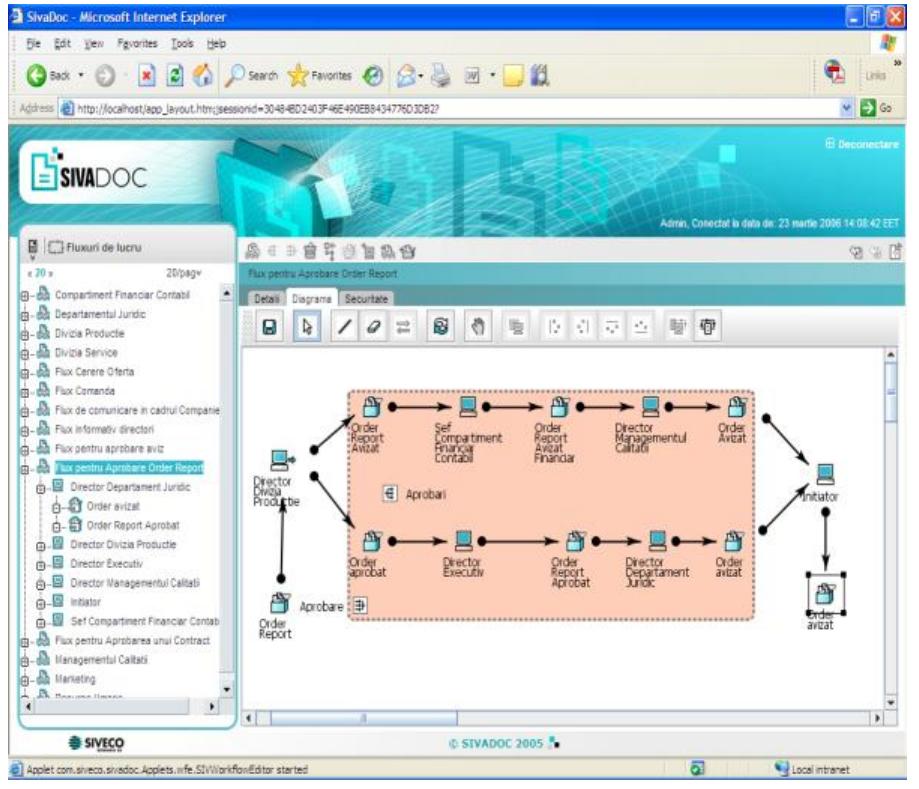Screen dimensions: 919x789
Task: Click the last diagram toolbar icon
Action: pos(708,327)
